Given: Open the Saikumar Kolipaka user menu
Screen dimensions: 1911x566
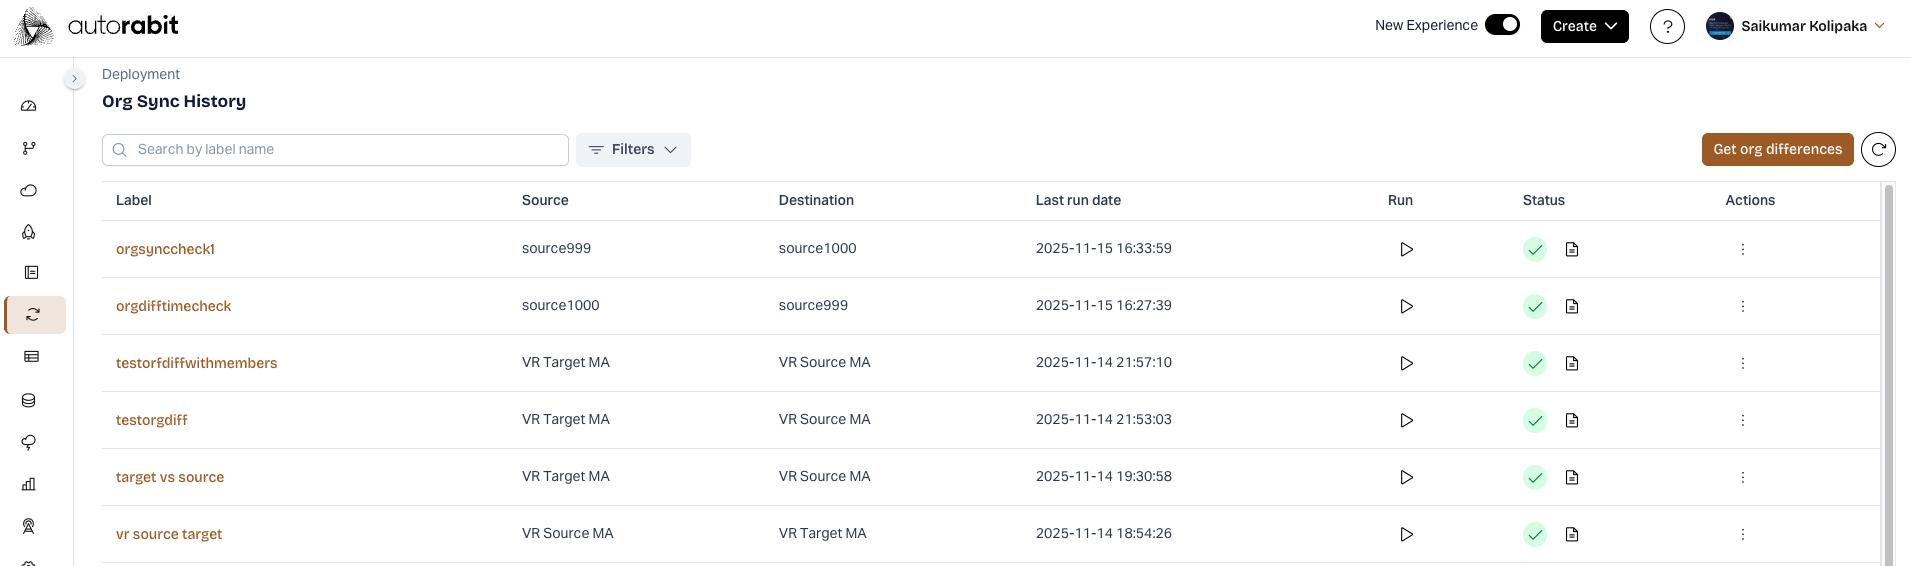Looking at the screenshot, I should tap(1796, 26).
